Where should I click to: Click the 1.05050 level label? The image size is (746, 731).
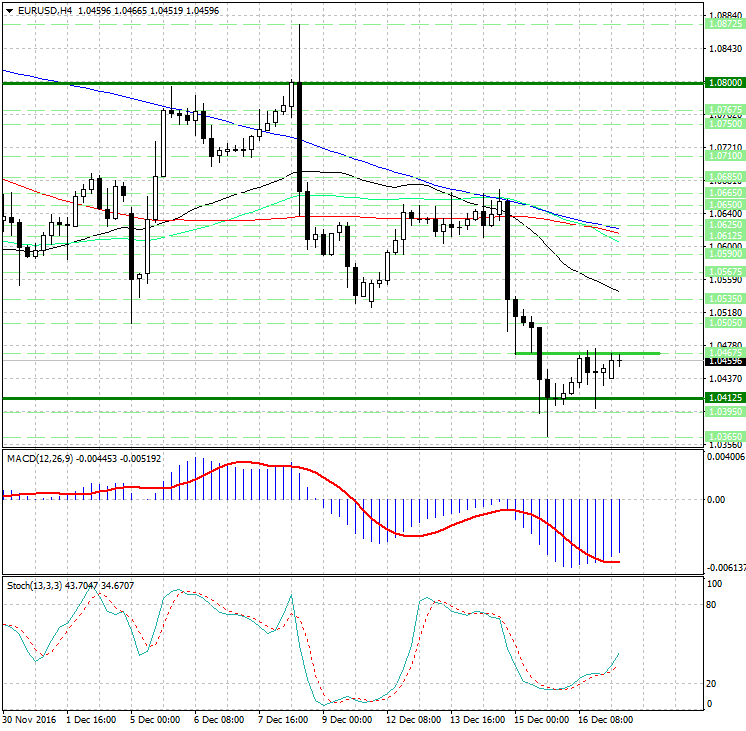pyautogui.click(x=725, y=323)
